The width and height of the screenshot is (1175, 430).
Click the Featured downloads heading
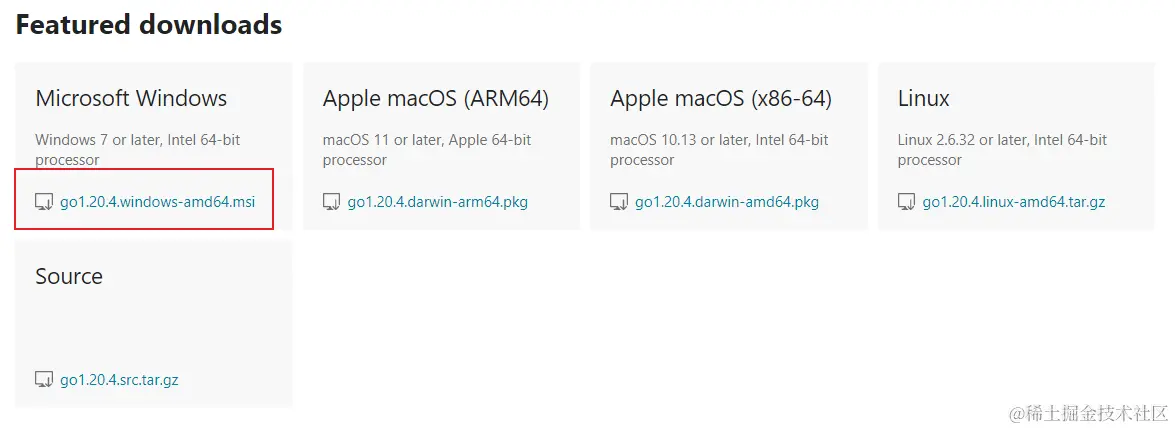(148, 25)
